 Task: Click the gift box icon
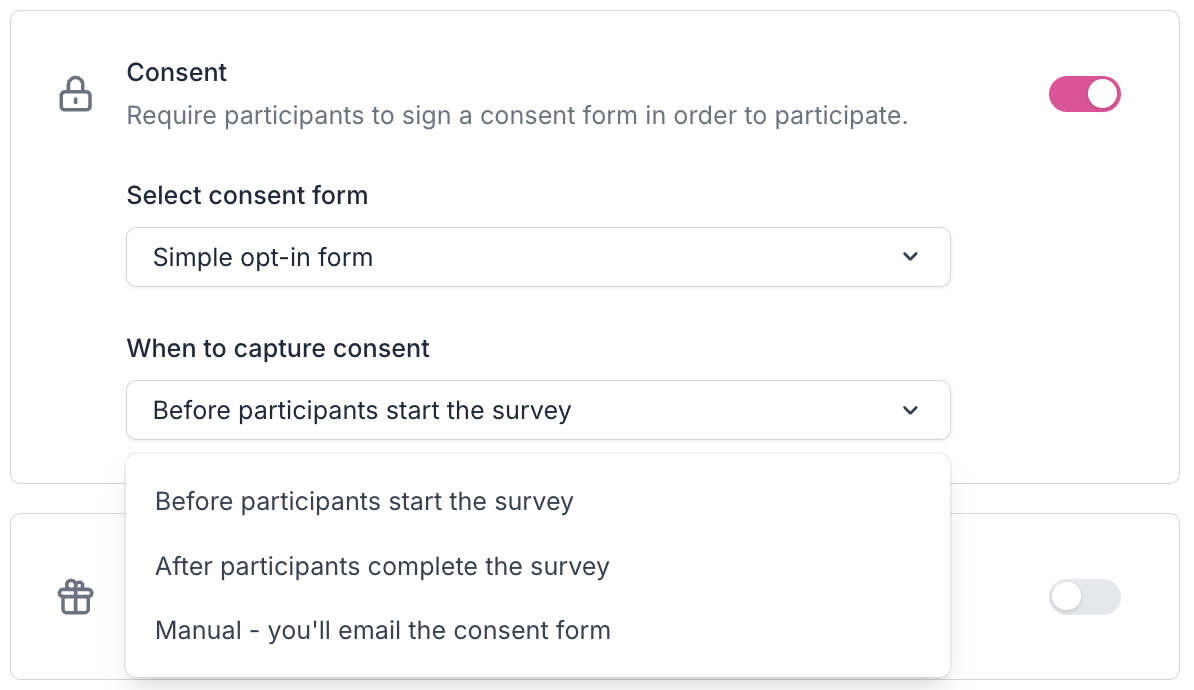click(75, 598)
